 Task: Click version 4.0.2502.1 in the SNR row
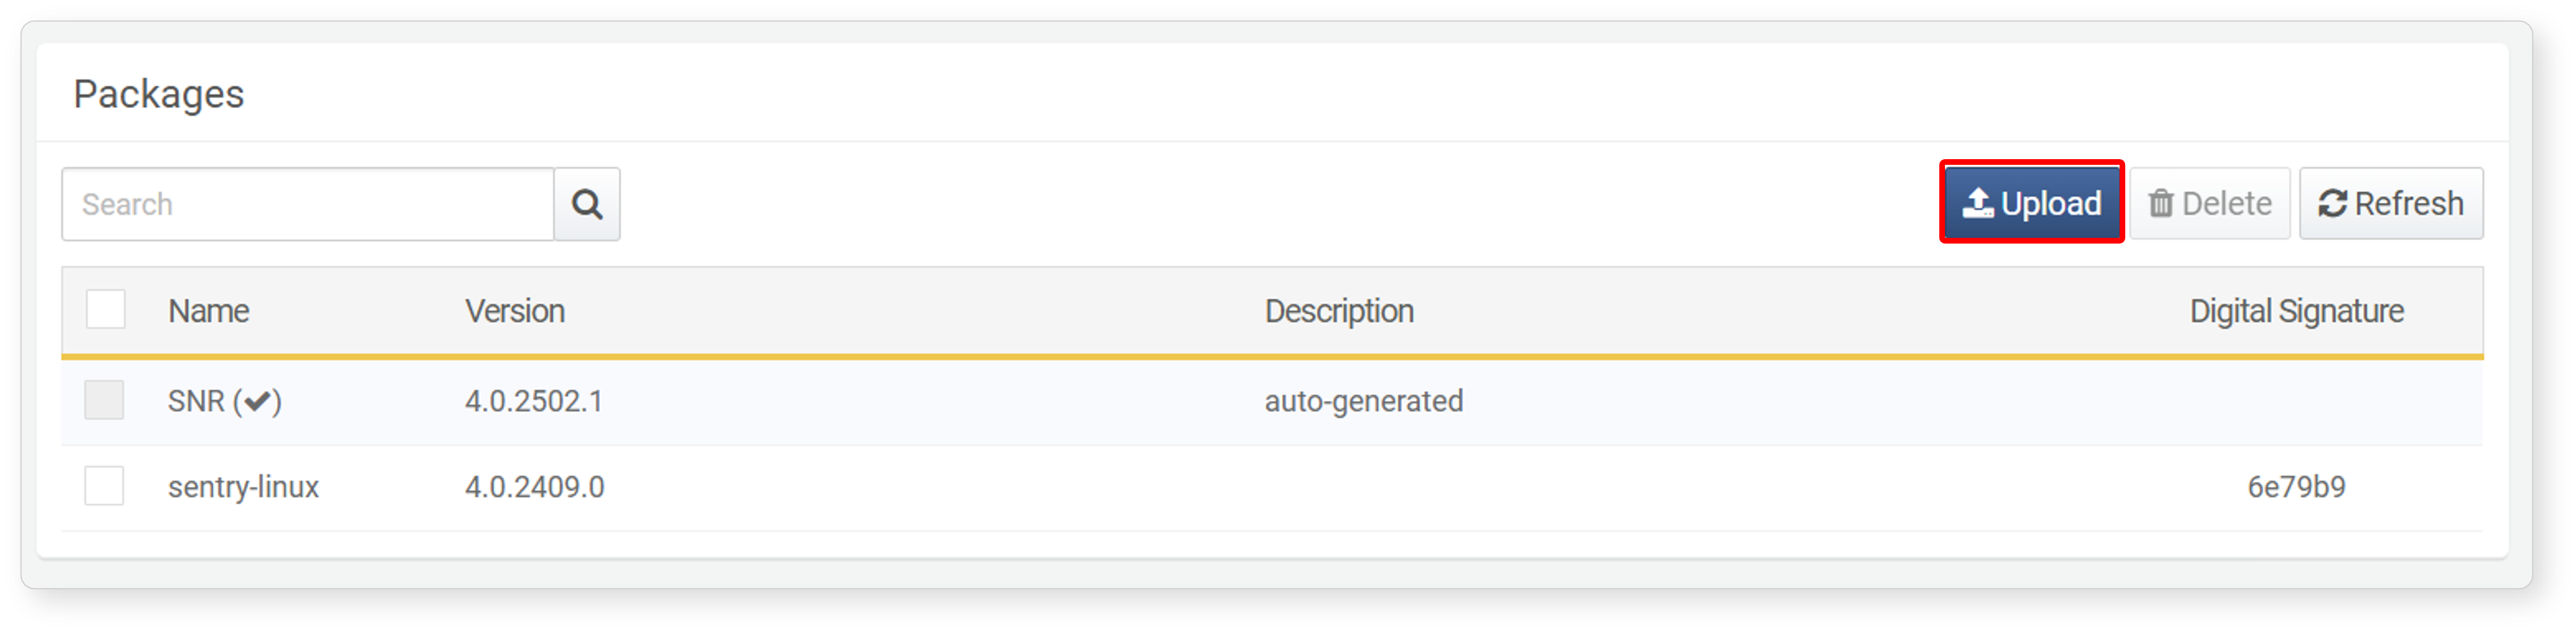tap(534, 401)
